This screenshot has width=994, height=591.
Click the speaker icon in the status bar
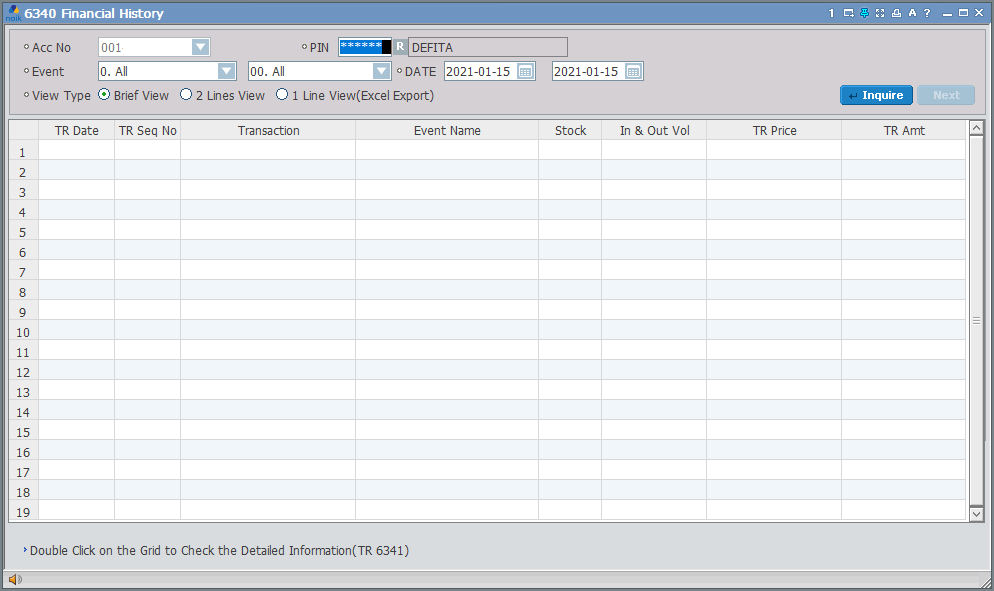tap(15, 580)
